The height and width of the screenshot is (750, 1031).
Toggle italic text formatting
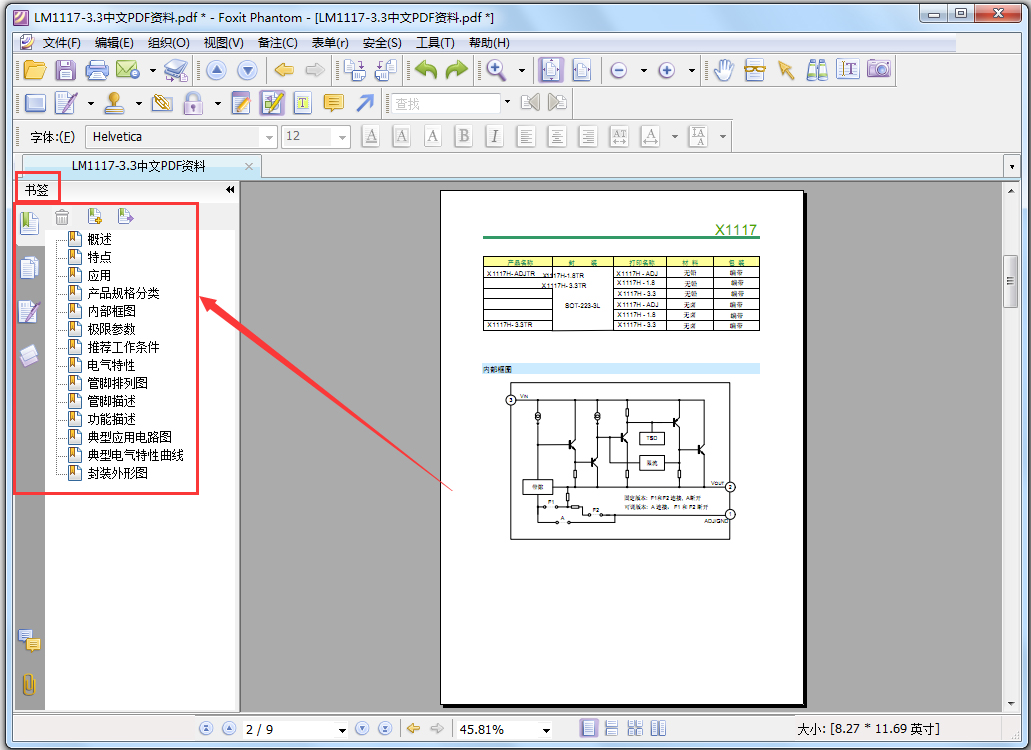pos(494,136)
